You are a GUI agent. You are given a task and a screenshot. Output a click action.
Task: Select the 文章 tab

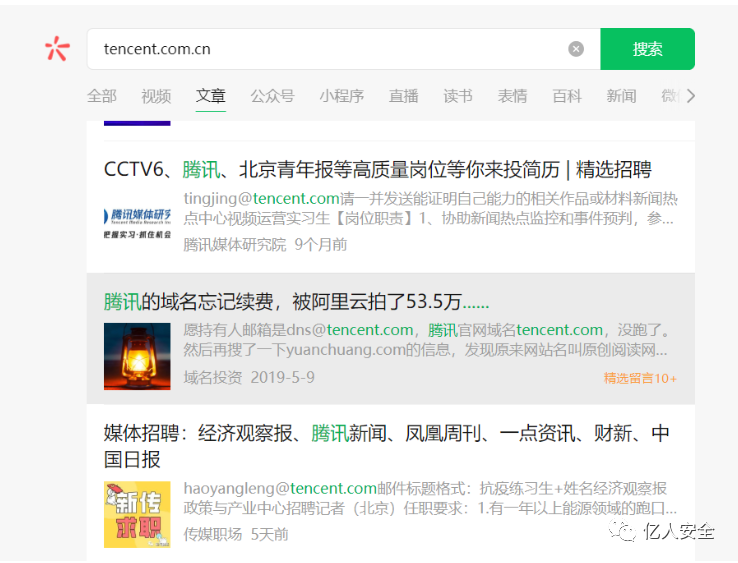click(x=211, y=96)
